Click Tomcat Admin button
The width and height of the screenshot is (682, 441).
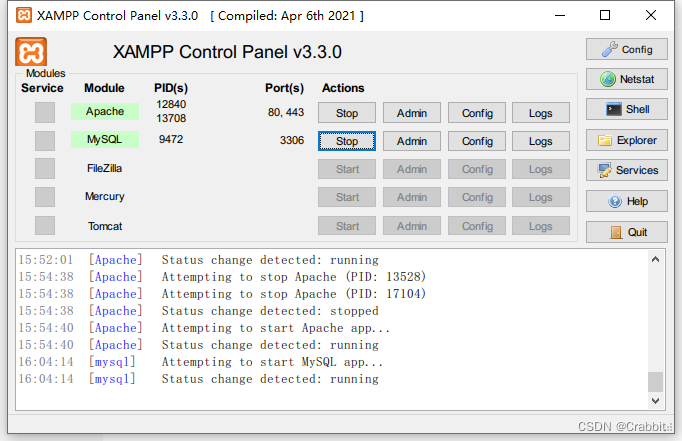411,226
